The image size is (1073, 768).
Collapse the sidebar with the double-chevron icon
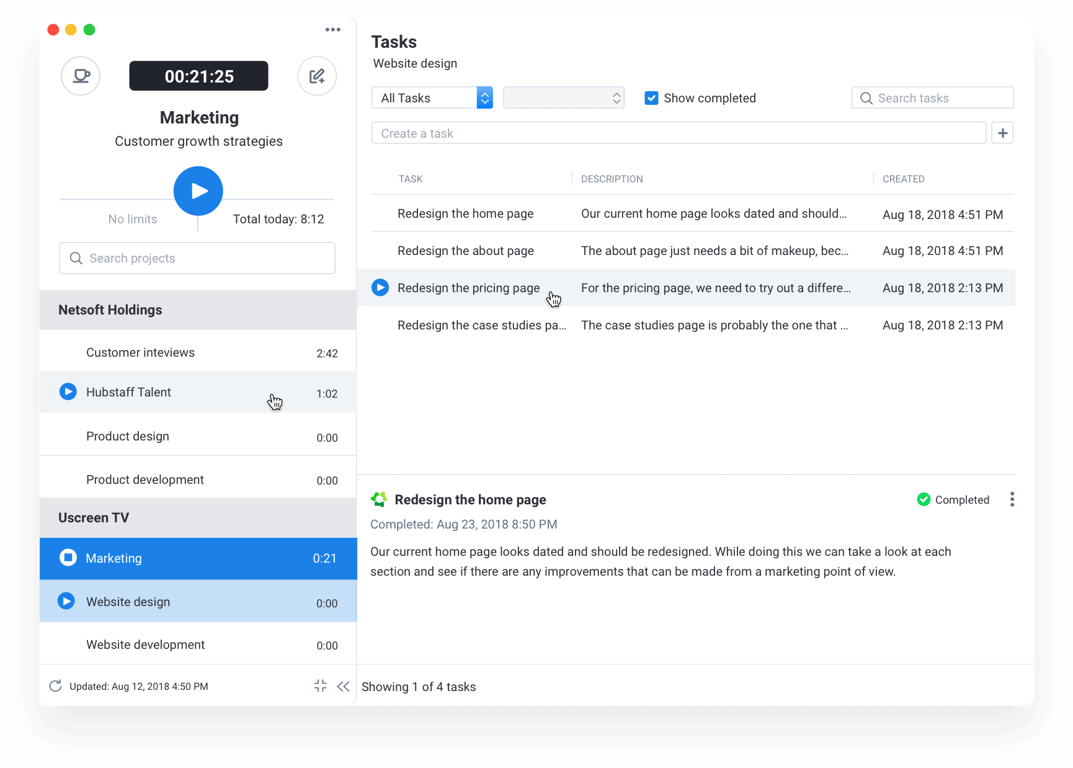(x=344, y=686)
